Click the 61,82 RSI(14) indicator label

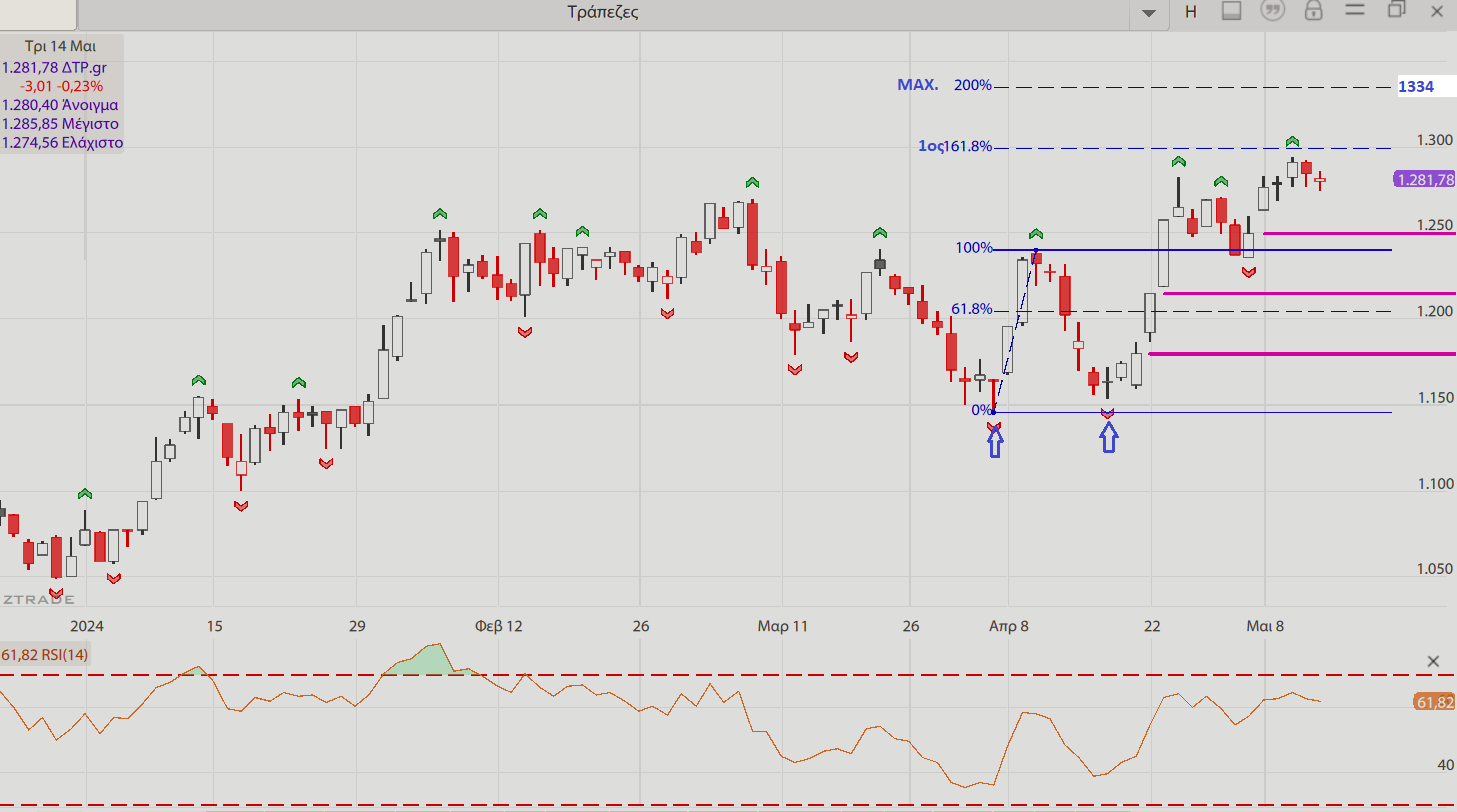[x=44, y=655]
